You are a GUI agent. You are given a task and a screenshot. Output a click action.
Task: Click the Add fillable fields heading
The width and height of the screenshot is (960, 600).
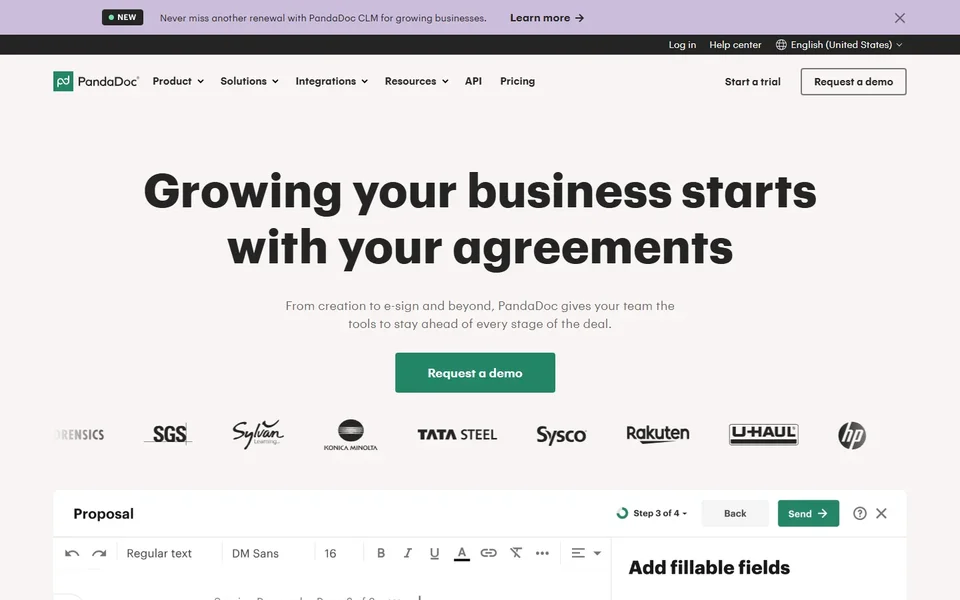coord(709,568)
